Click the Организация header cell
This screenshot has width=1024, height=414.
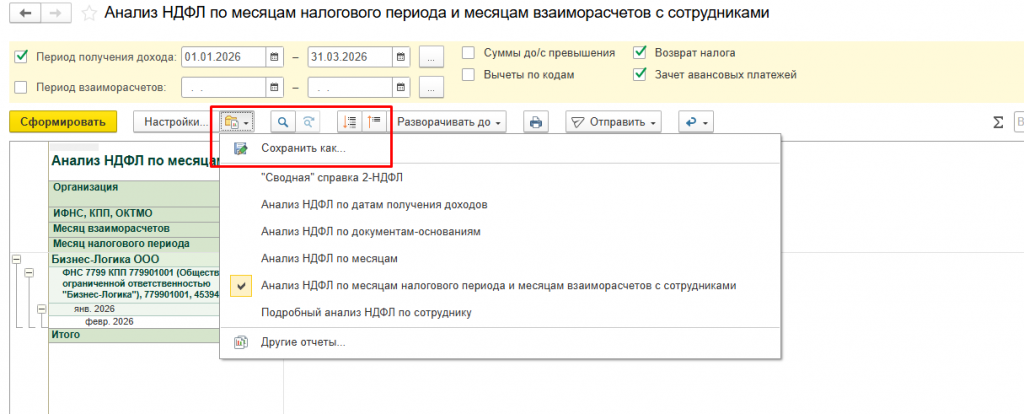pos(134,194)
